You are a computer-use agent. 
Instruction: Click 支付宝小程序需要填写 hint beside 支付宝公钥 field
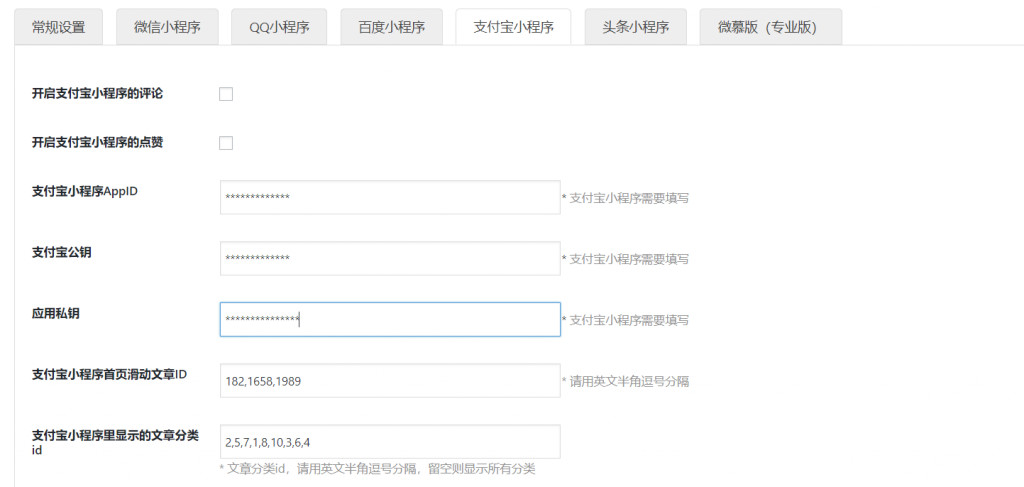coord(629,260)
